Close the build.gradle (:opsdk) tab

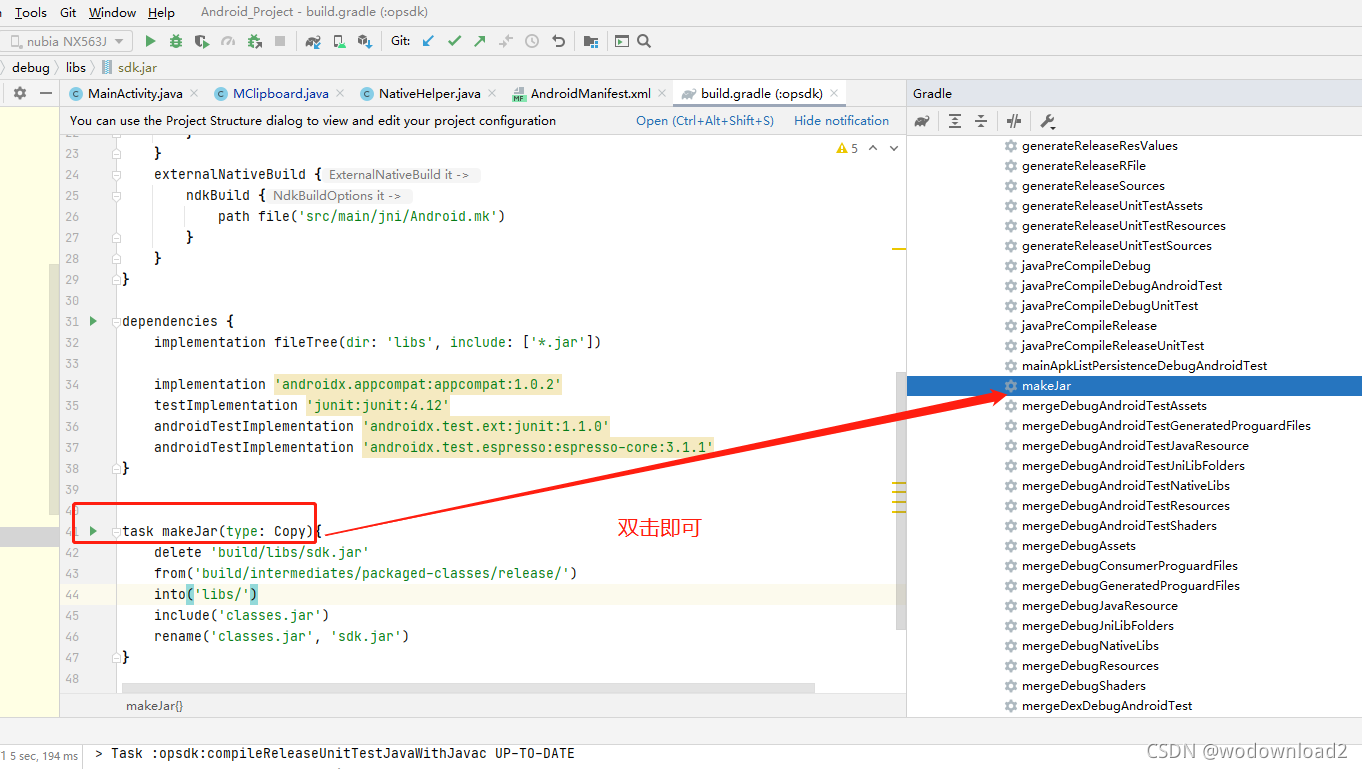tap(835, 93)
